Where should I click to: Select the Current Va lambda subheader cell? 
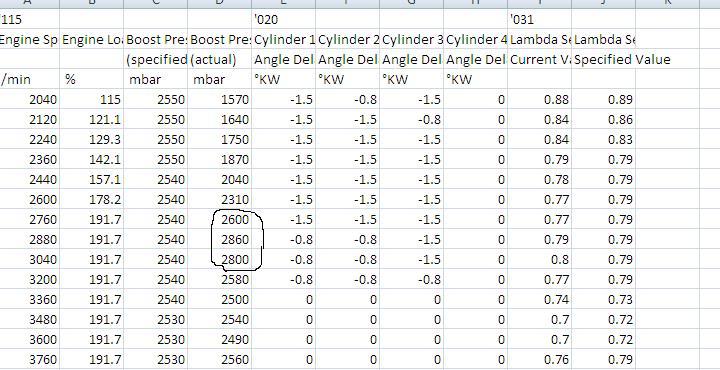tap(540, 60)
